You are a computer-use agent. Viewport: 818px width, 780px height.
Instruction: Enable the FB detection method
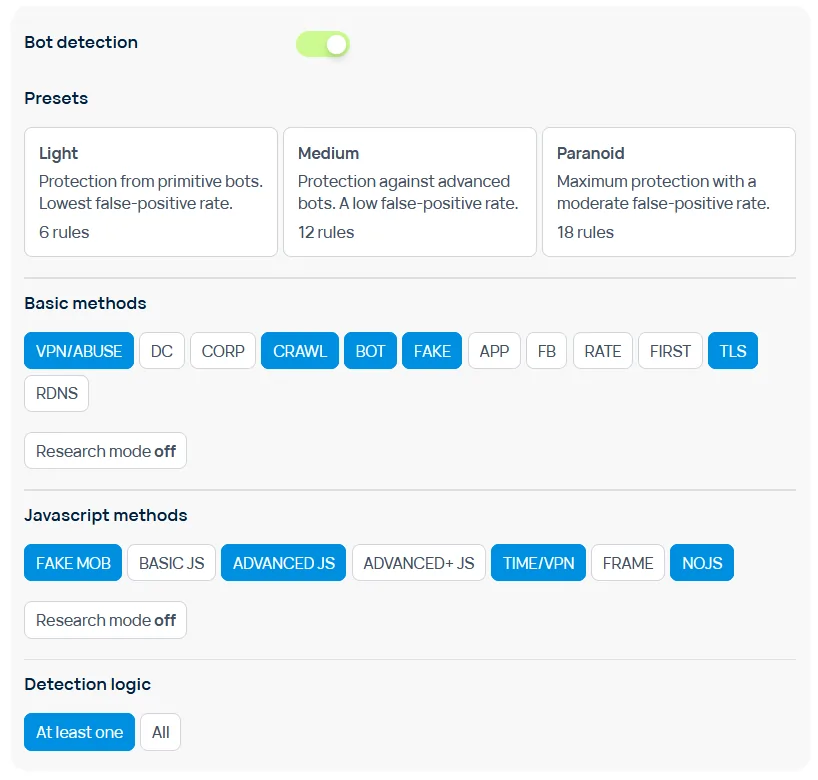pyautogui.click(x=546, y=351)
